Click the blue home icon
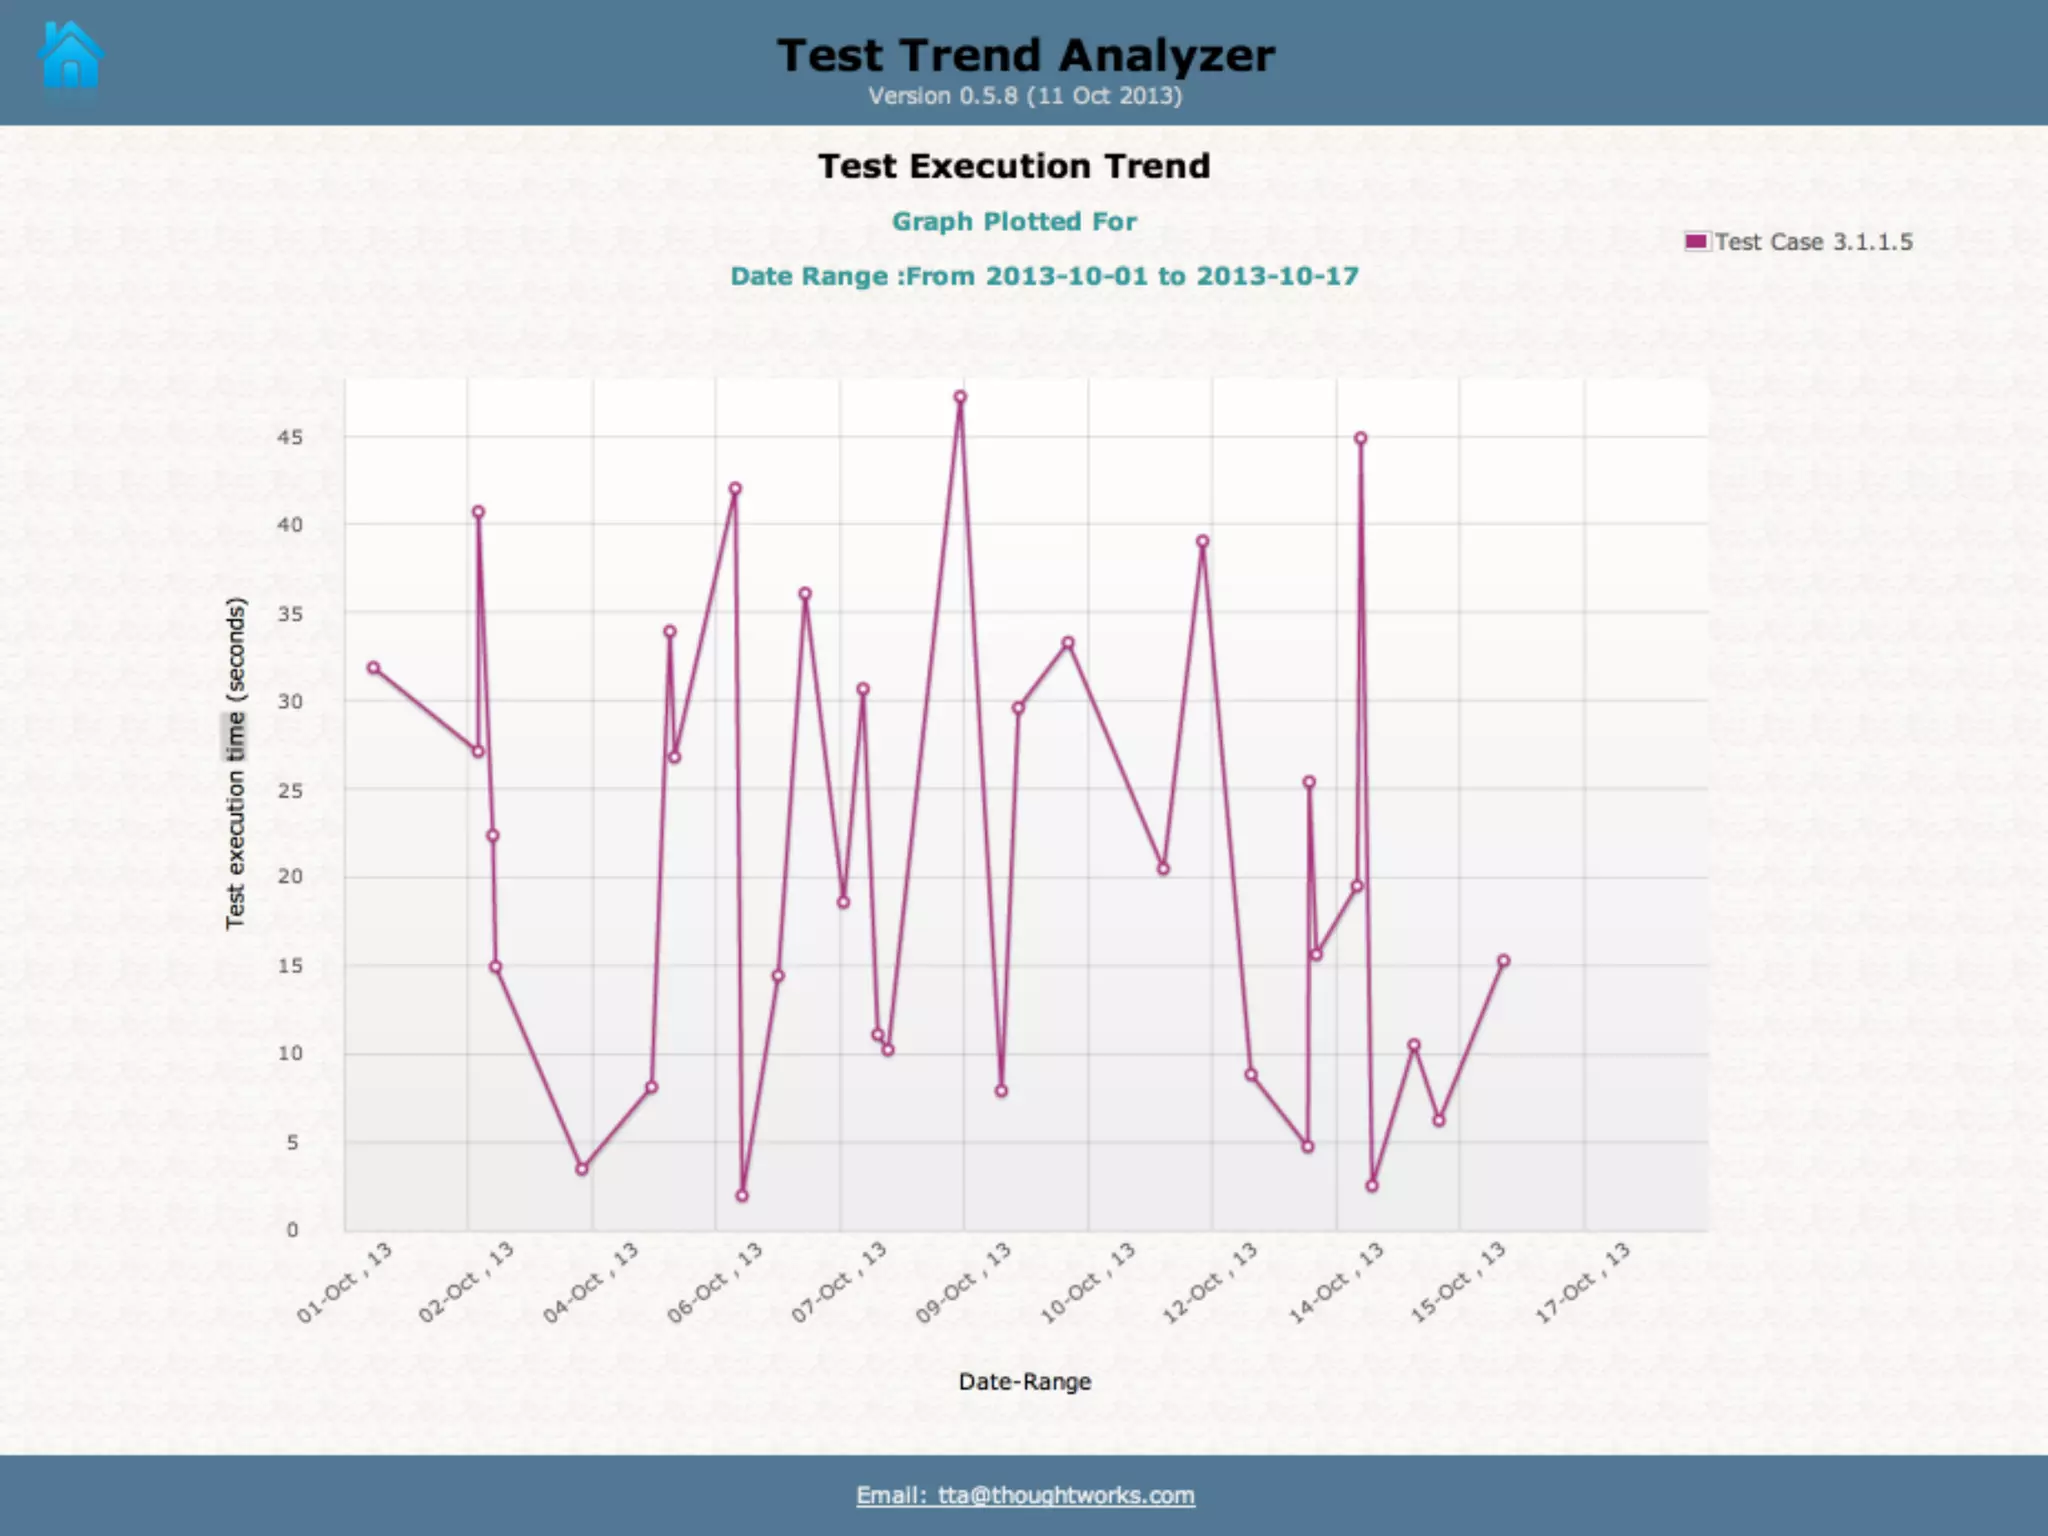This screenshot has height=1536, width=2048. [70, 55]
